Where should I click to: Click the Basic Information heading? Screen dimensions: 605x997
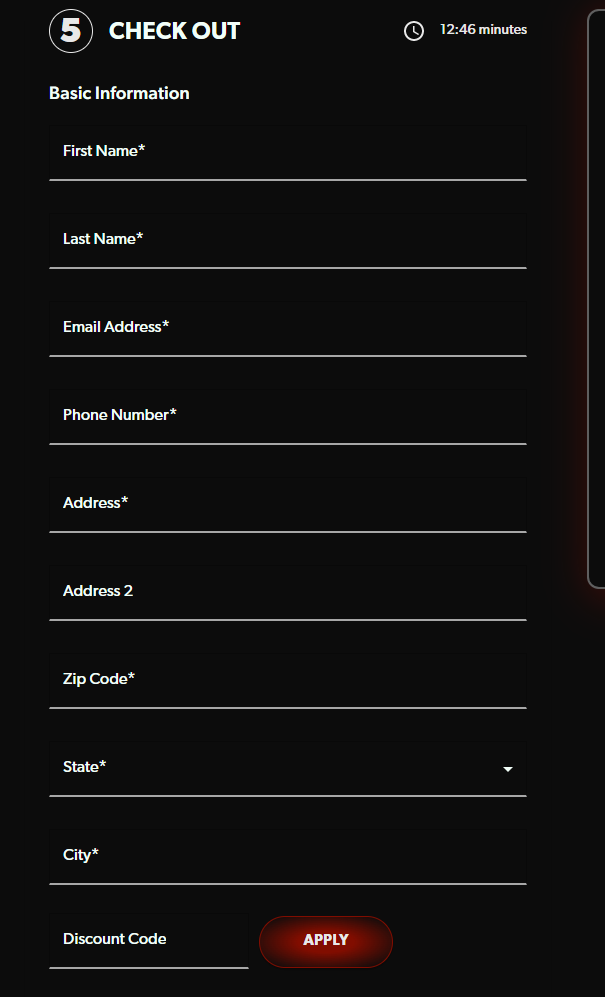119,93
